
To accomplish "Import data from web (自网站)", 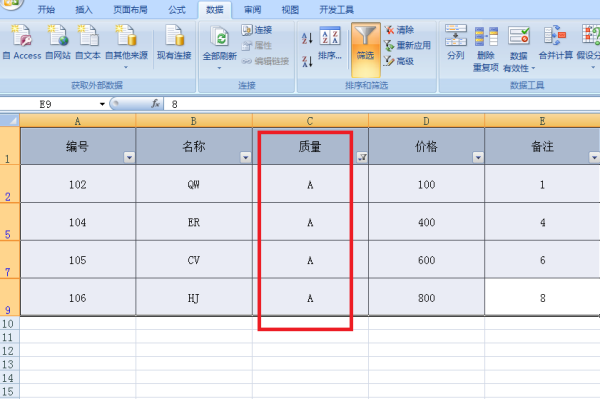I will [x=58, y=42].
